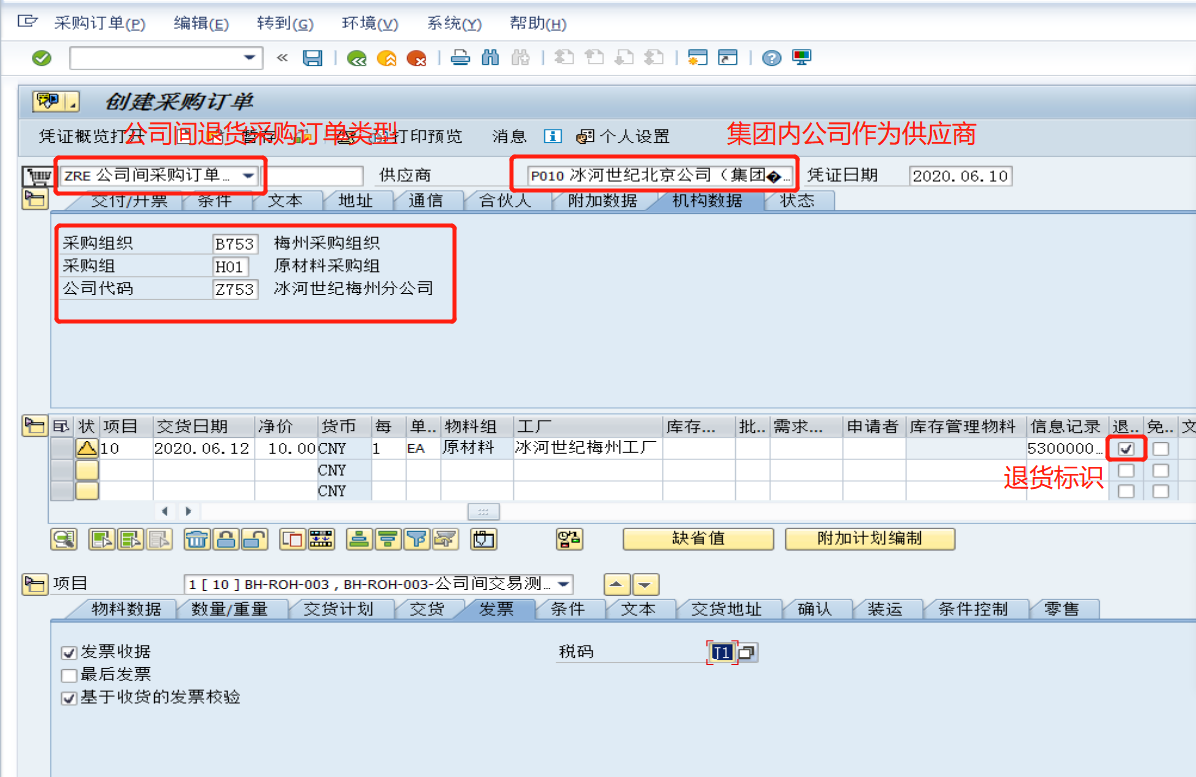Click the green checkmark Enter icon
The width and height of the screenshot is (1196, 777).
coord(41,57)
